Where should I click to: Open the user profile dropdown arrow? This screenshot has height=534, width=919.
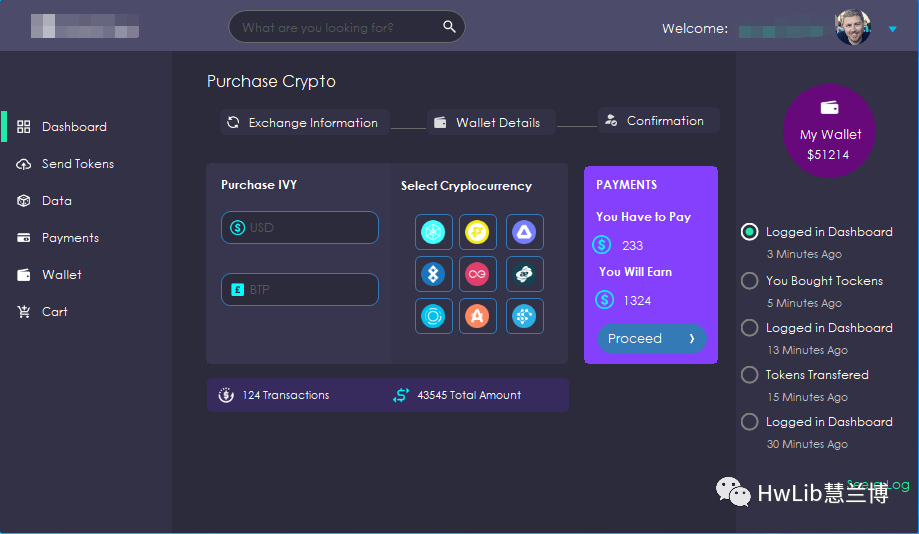[x=893, y=29]
